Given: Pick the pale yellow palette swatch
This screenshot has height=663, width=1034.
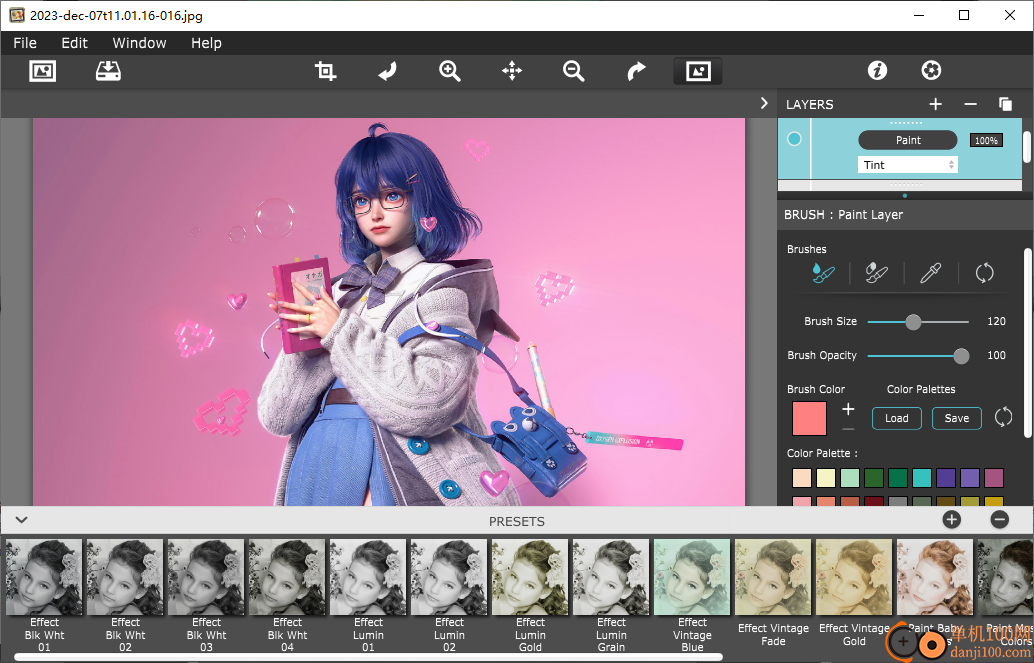Looking at the screenshot, I should pos(826,478).
